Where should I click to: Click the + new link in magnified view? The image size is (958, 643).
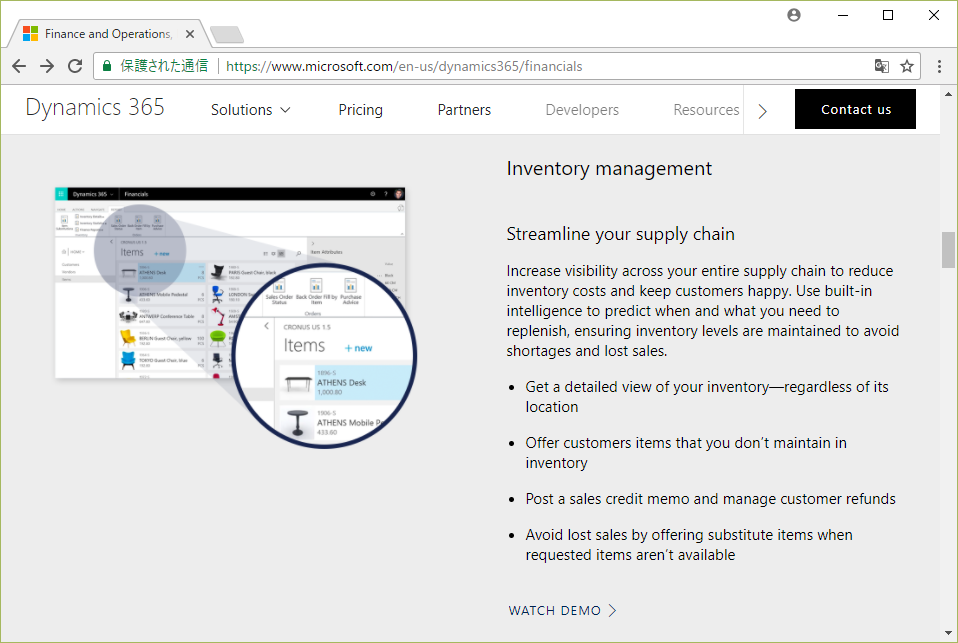tap(359, 348)
